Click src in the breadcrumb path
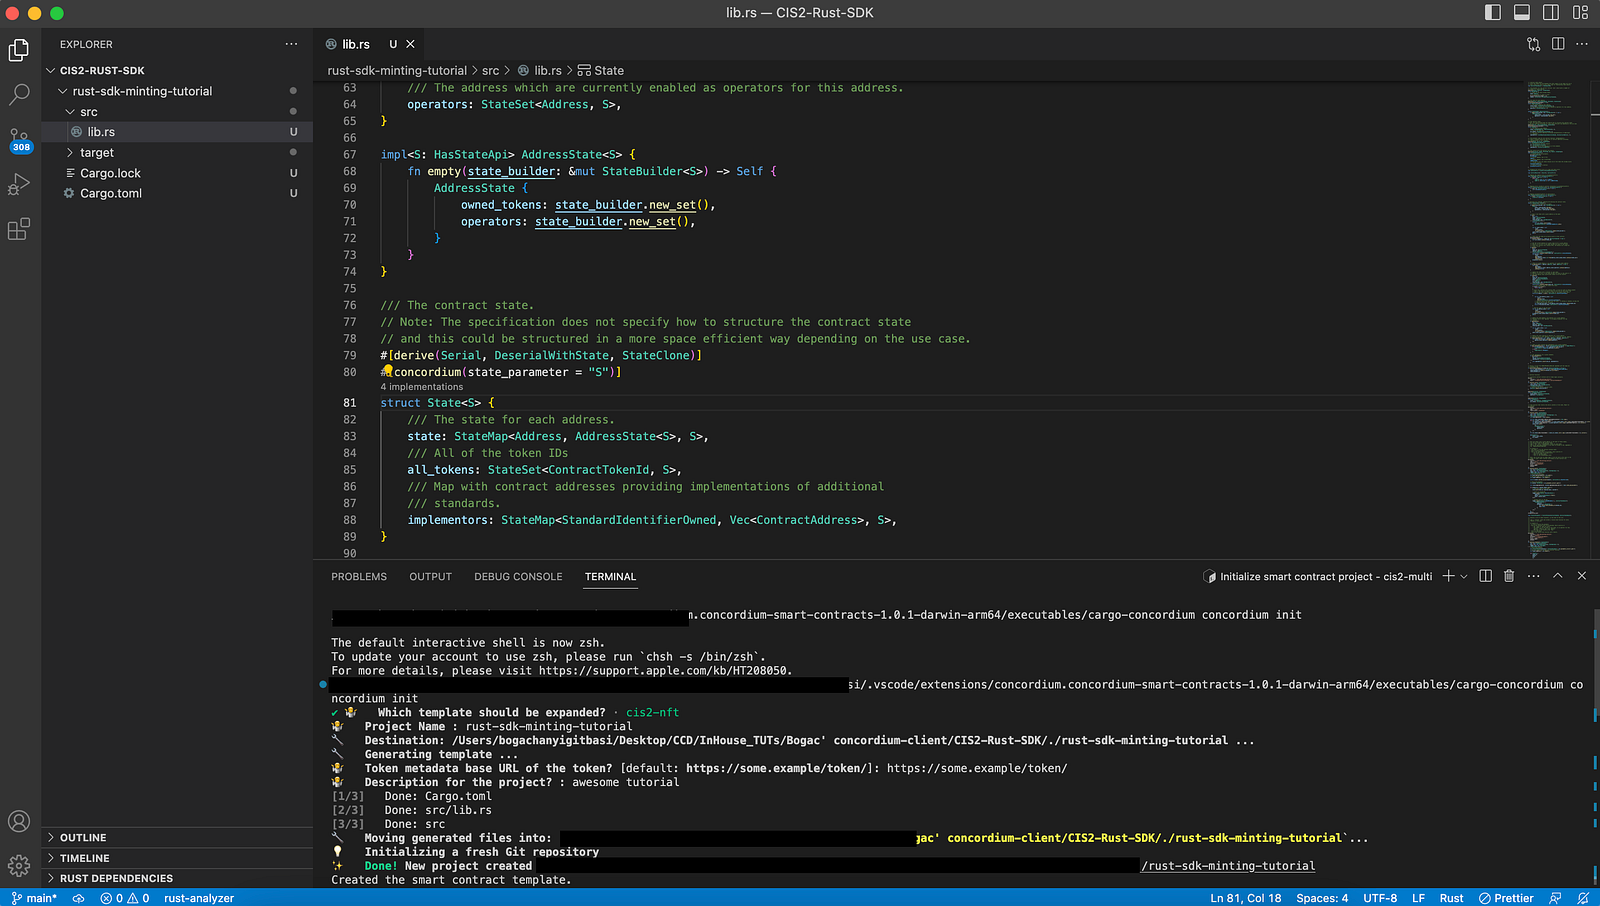The width and height of the screenshot is (1600, 906). click(x=490, y=71)
